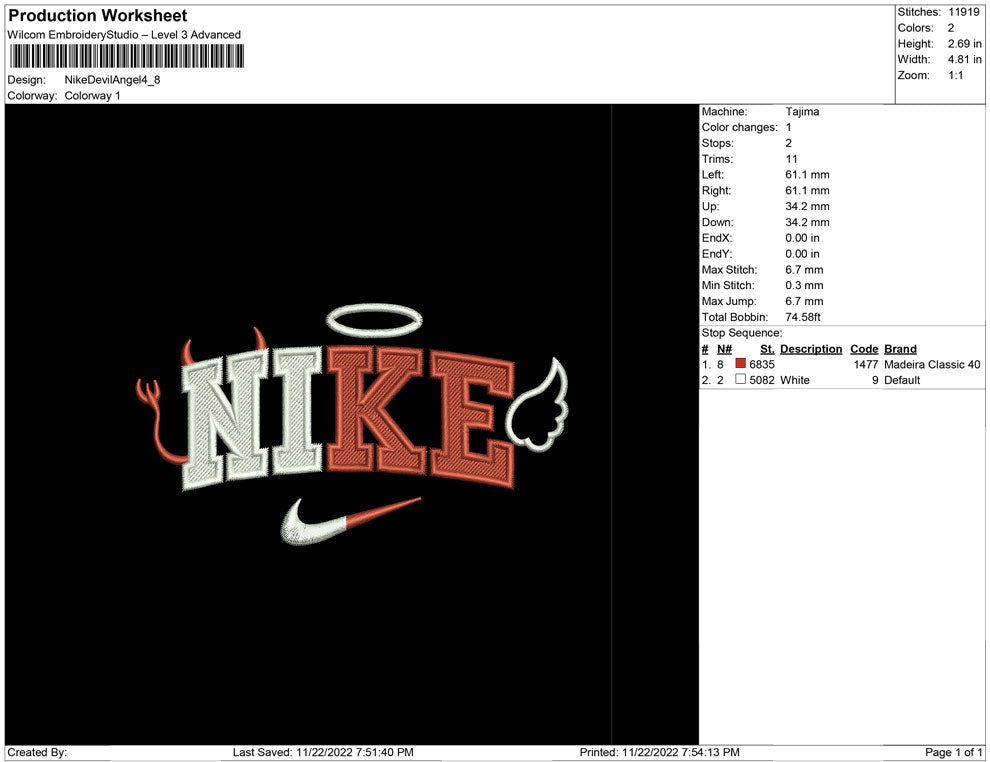Select the Madeira Classic 40 brand entry
The image size is (990, 762).
tap(932, 365)
